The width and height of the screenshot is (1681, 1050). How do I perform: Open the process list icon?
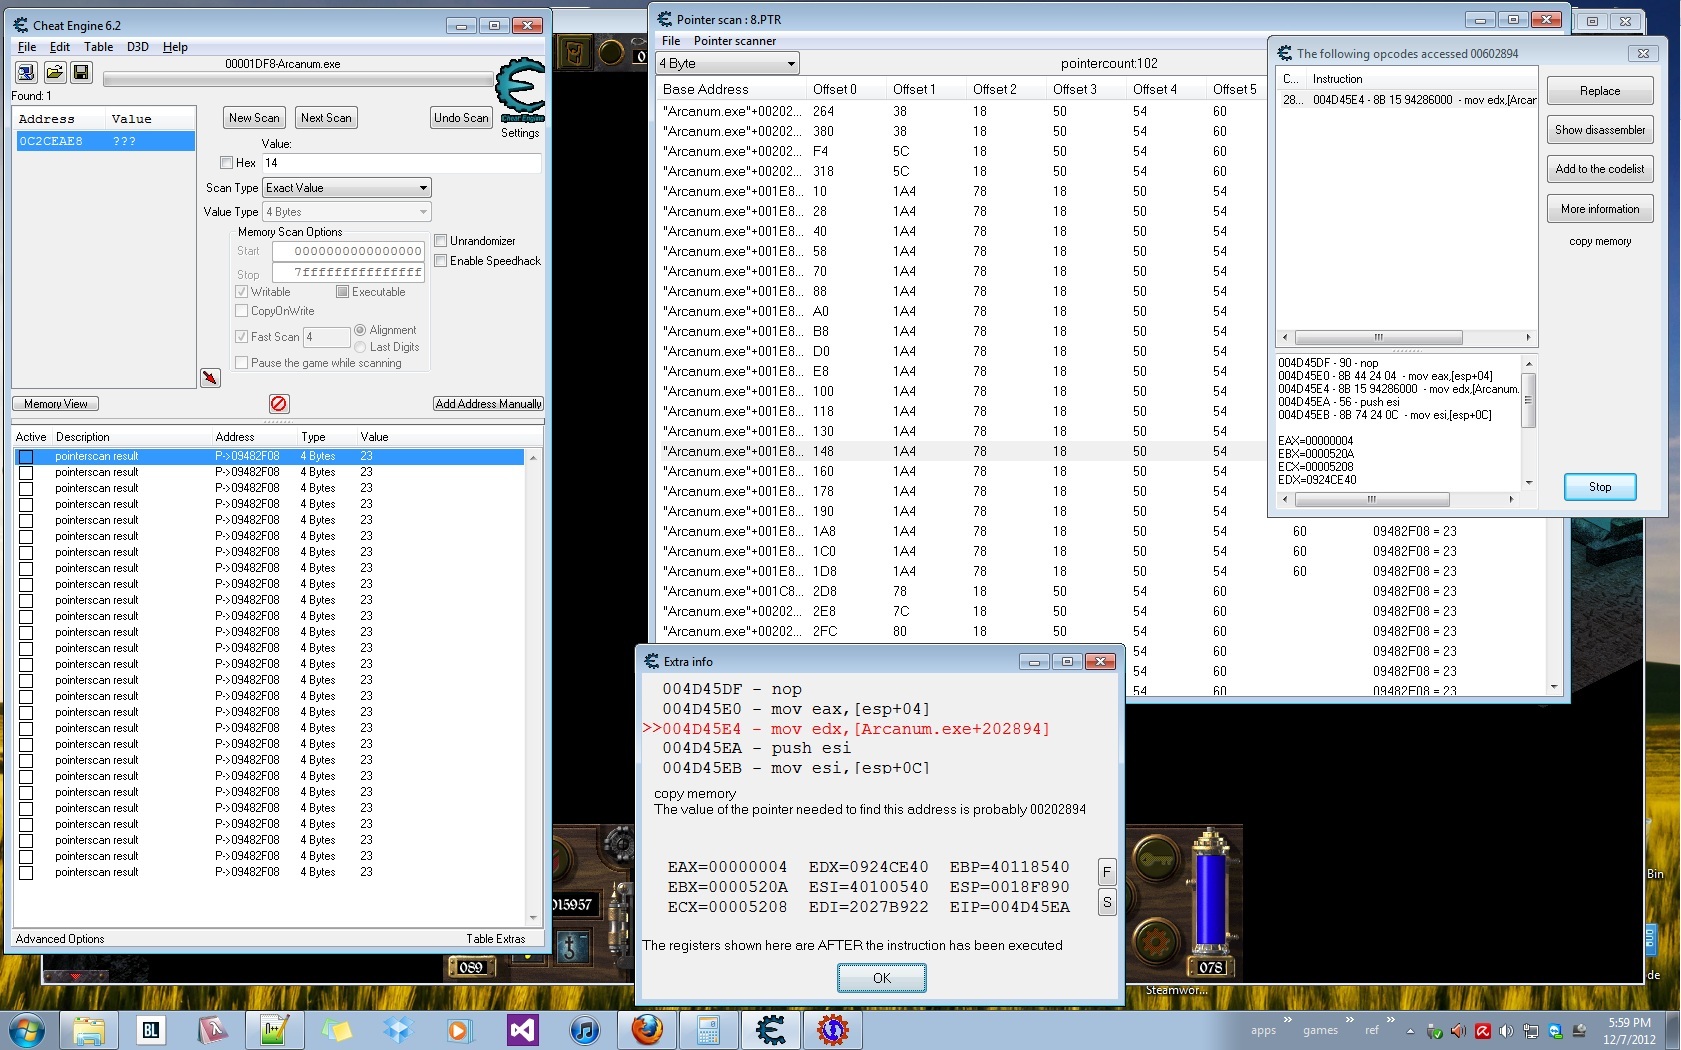coord(26,72)
